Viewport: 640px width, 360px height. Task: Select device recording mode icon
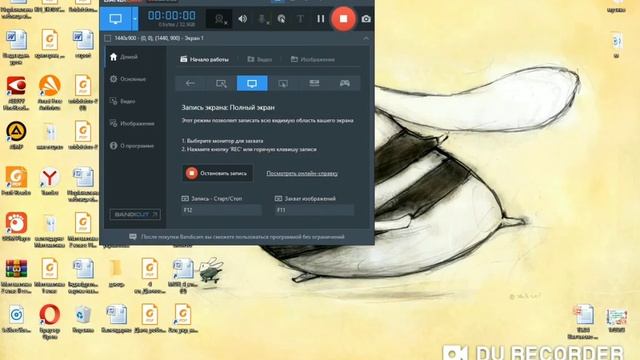(314, 83)
